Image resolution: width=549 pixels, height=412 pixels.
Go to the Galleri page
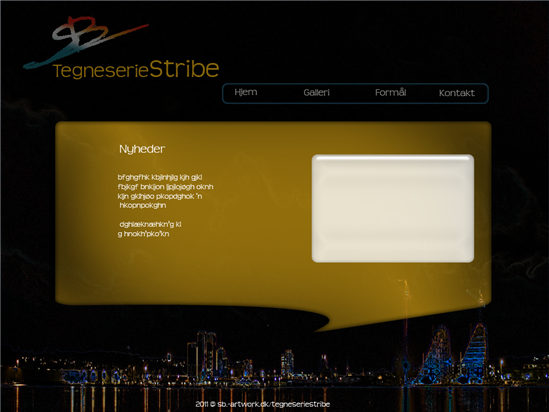tap(317, 92)
